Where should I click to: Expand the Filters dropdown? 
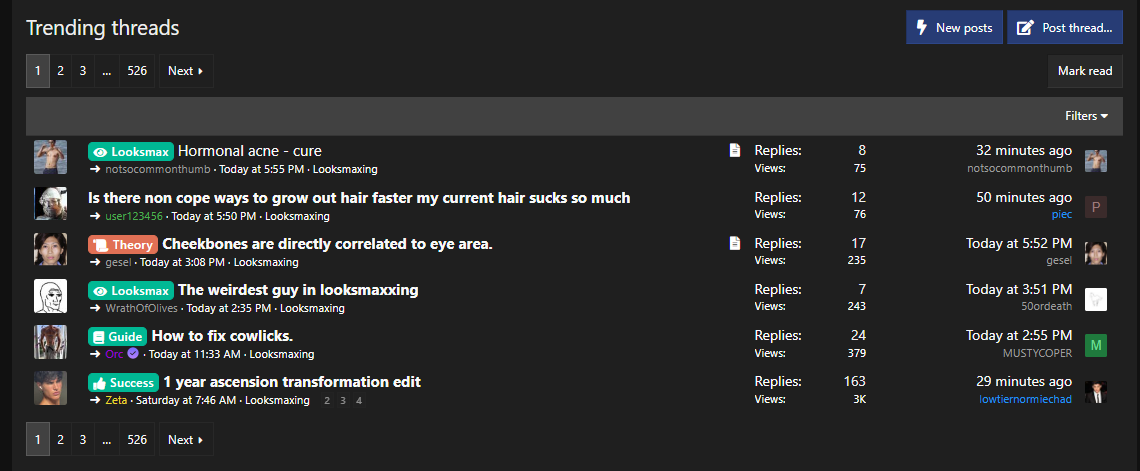pos(1086,116)
